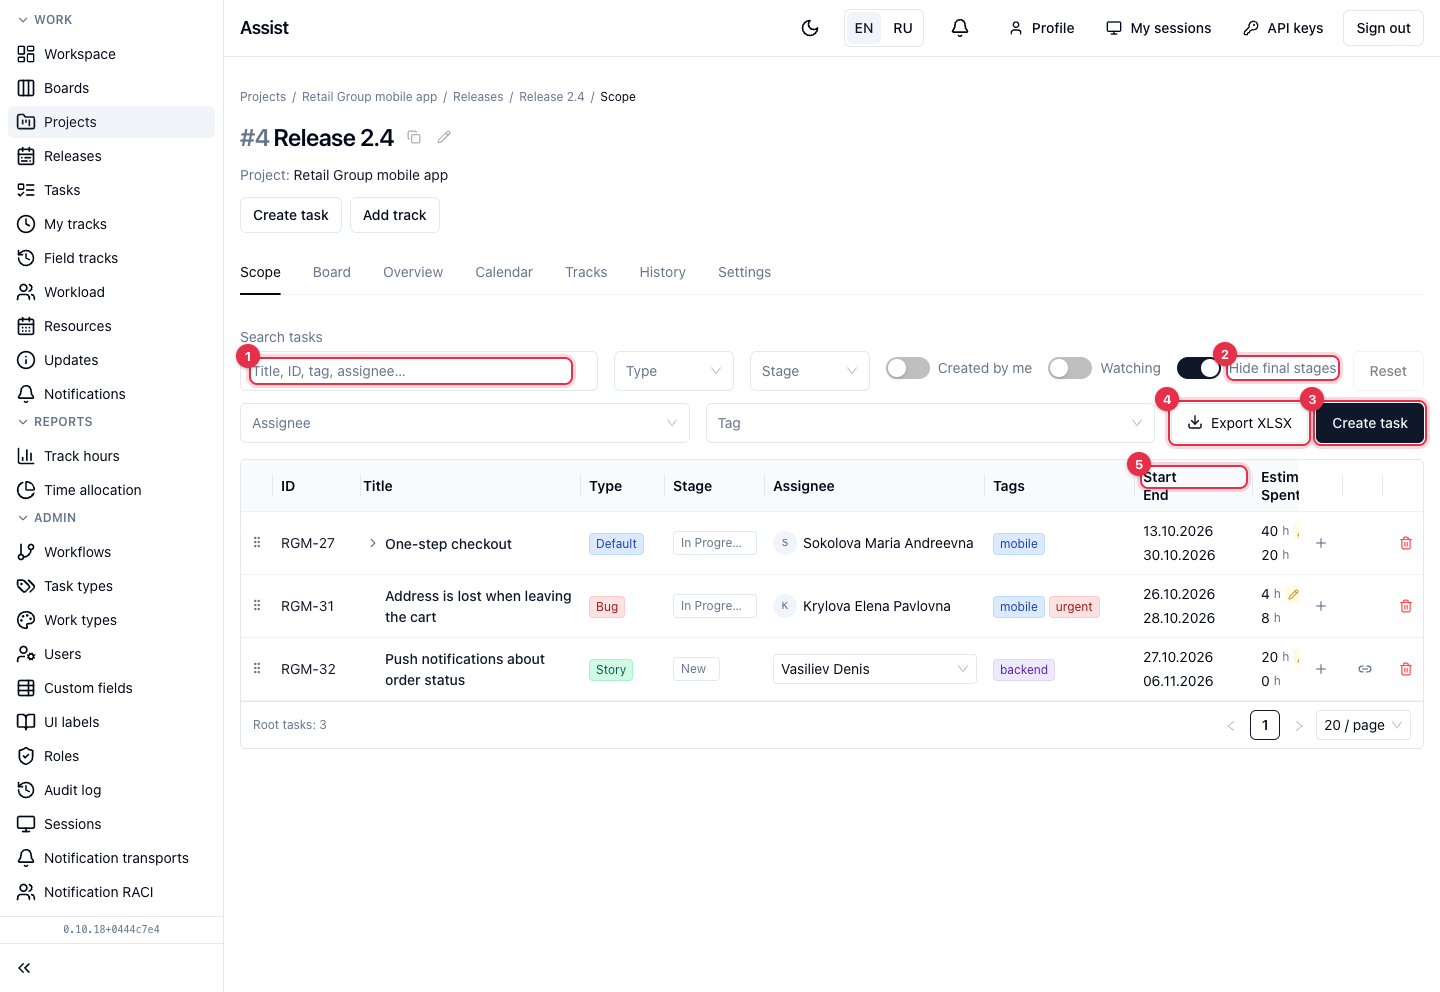Delete task RGM-32 using its trash icon
Viewport: 1440px width, 992px height.
pos(1406,669)
